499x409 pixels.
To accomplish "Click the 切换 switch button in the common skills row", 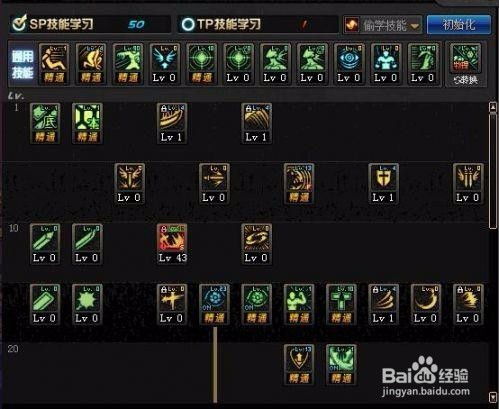I will pos(466,65).
